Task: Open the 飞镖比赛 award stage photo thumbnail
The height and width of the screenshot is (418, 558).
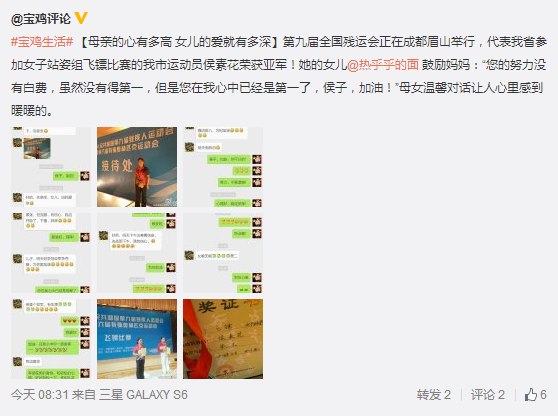Action: tap(137, 339)
